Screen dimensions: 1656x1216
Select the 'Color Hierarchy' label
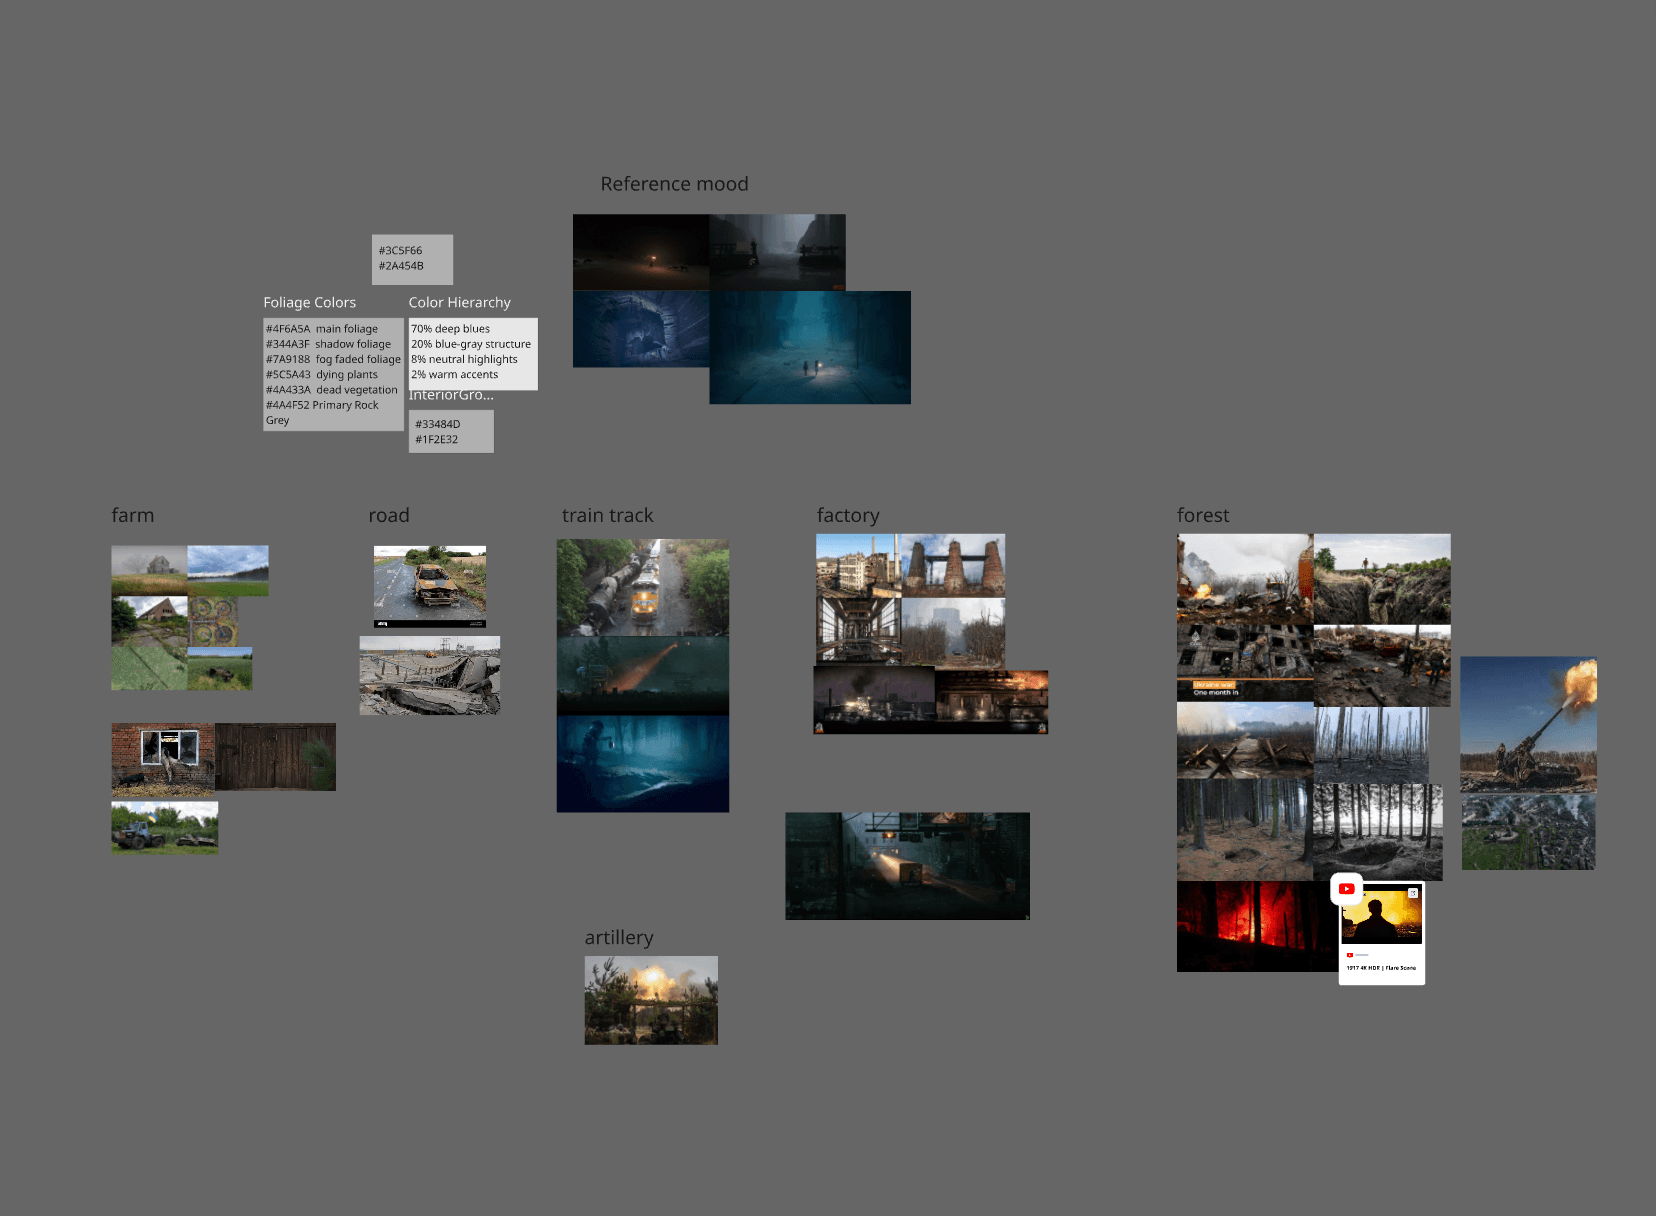pyautogui.click(x=459, y=302)
